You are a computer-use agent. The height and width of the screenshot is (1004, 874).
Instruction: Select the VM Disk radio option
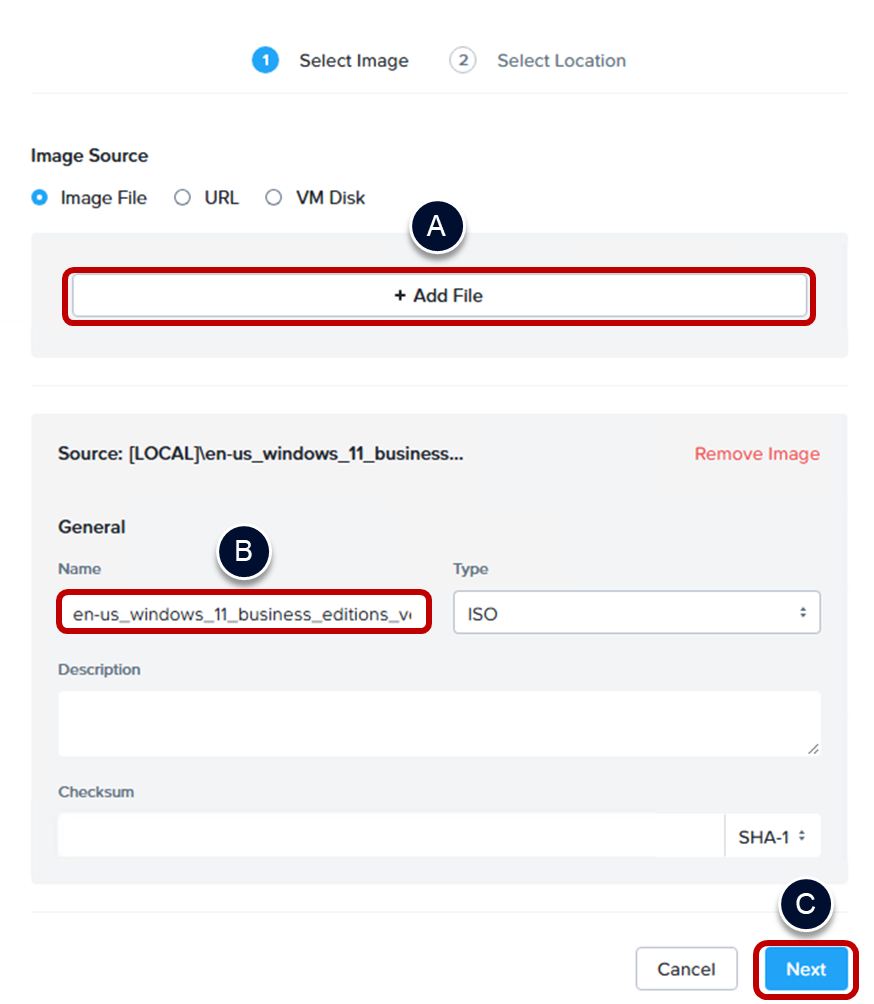click(x=273, y=198)
